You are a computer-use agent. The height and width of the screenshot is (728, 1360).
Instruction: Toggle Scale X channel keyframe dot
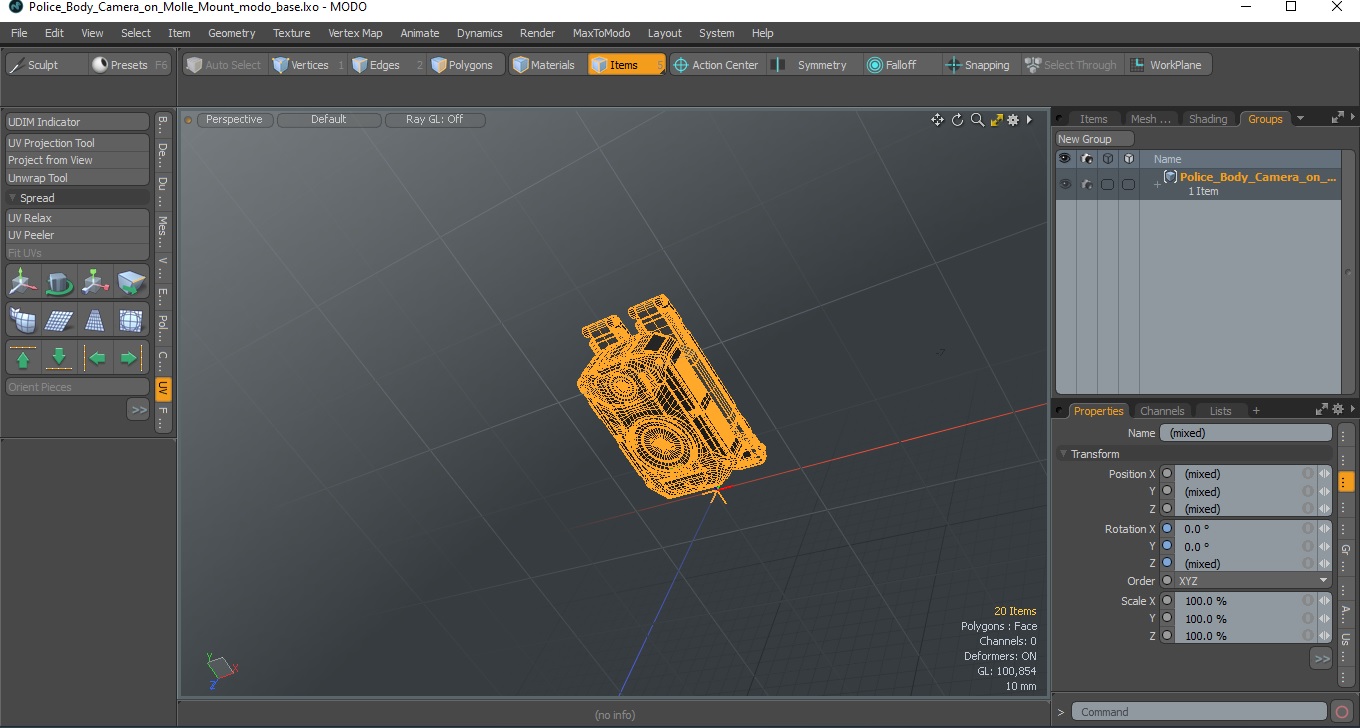coord(1167,601)
